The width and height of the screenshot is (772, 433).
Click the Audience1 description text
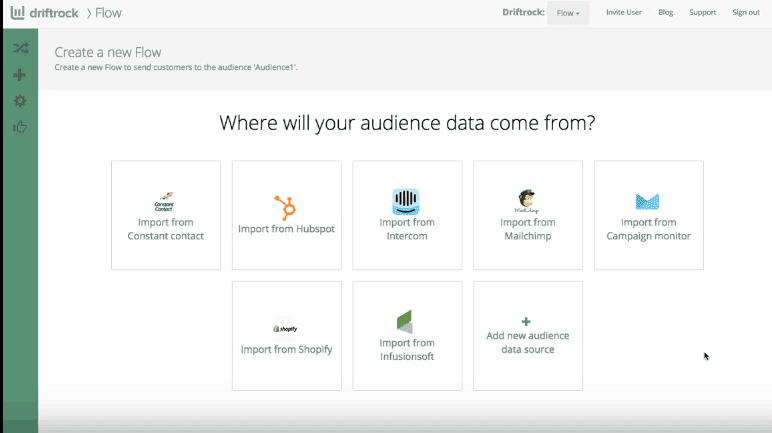[176, 67]
